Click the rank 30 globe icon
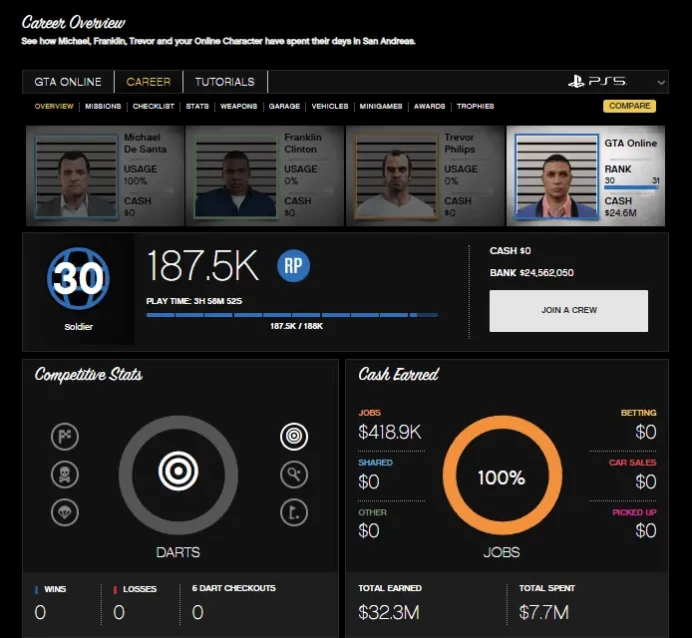 point(79,278)
